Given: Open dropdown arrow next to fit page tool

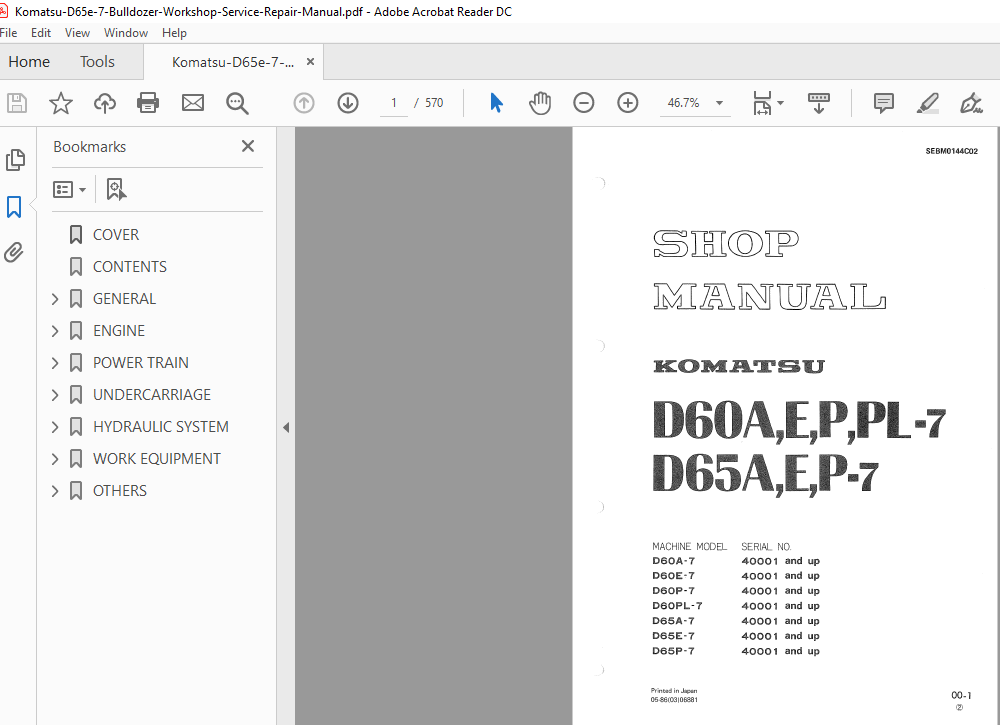Looking at the screenshot, I should click(781, 103).
